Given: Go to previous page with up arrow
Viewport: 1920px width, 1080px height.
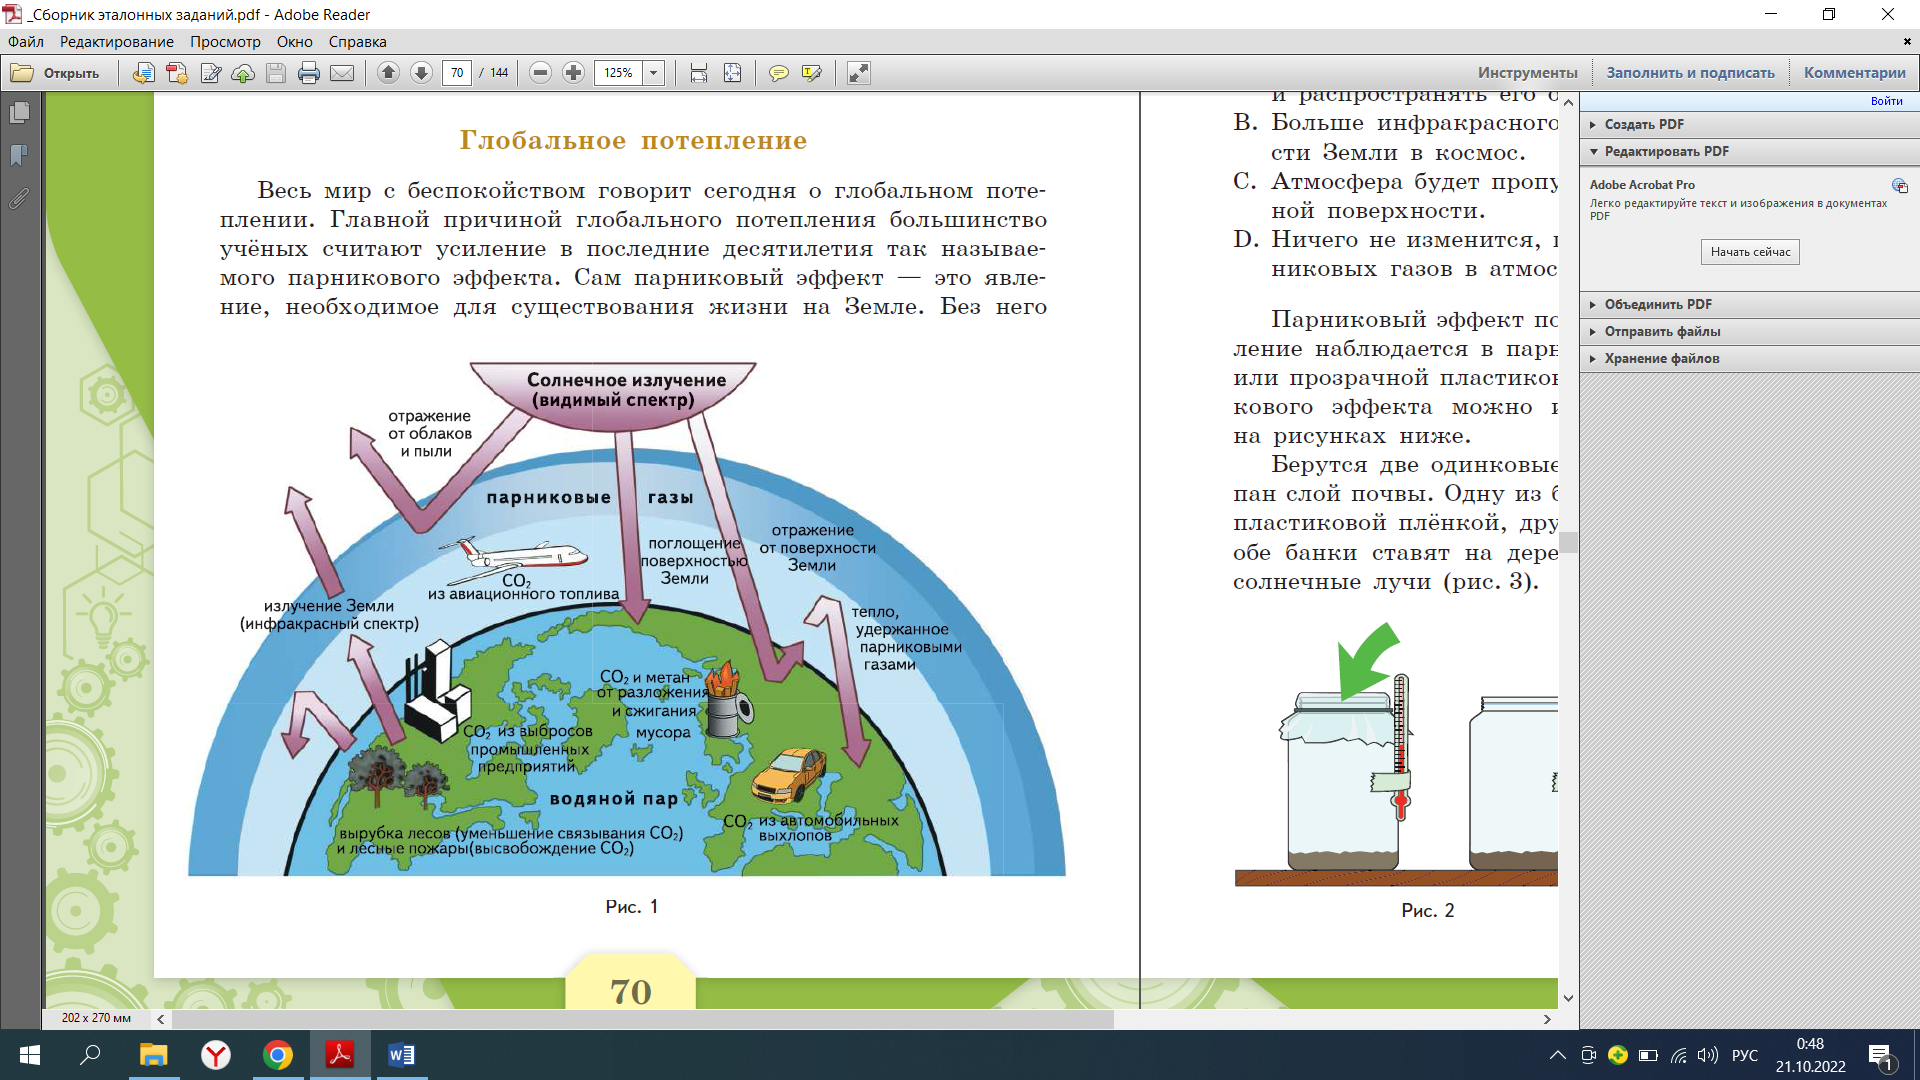Looking at the screenshot, I should 389,73.
